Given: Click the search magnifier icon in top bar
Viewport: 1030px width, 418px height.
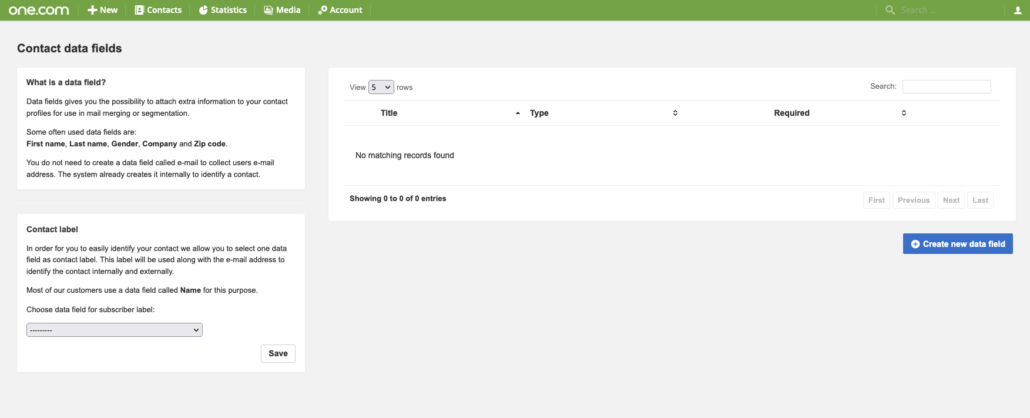Looking at the screenshot, I should click(890, 10).
